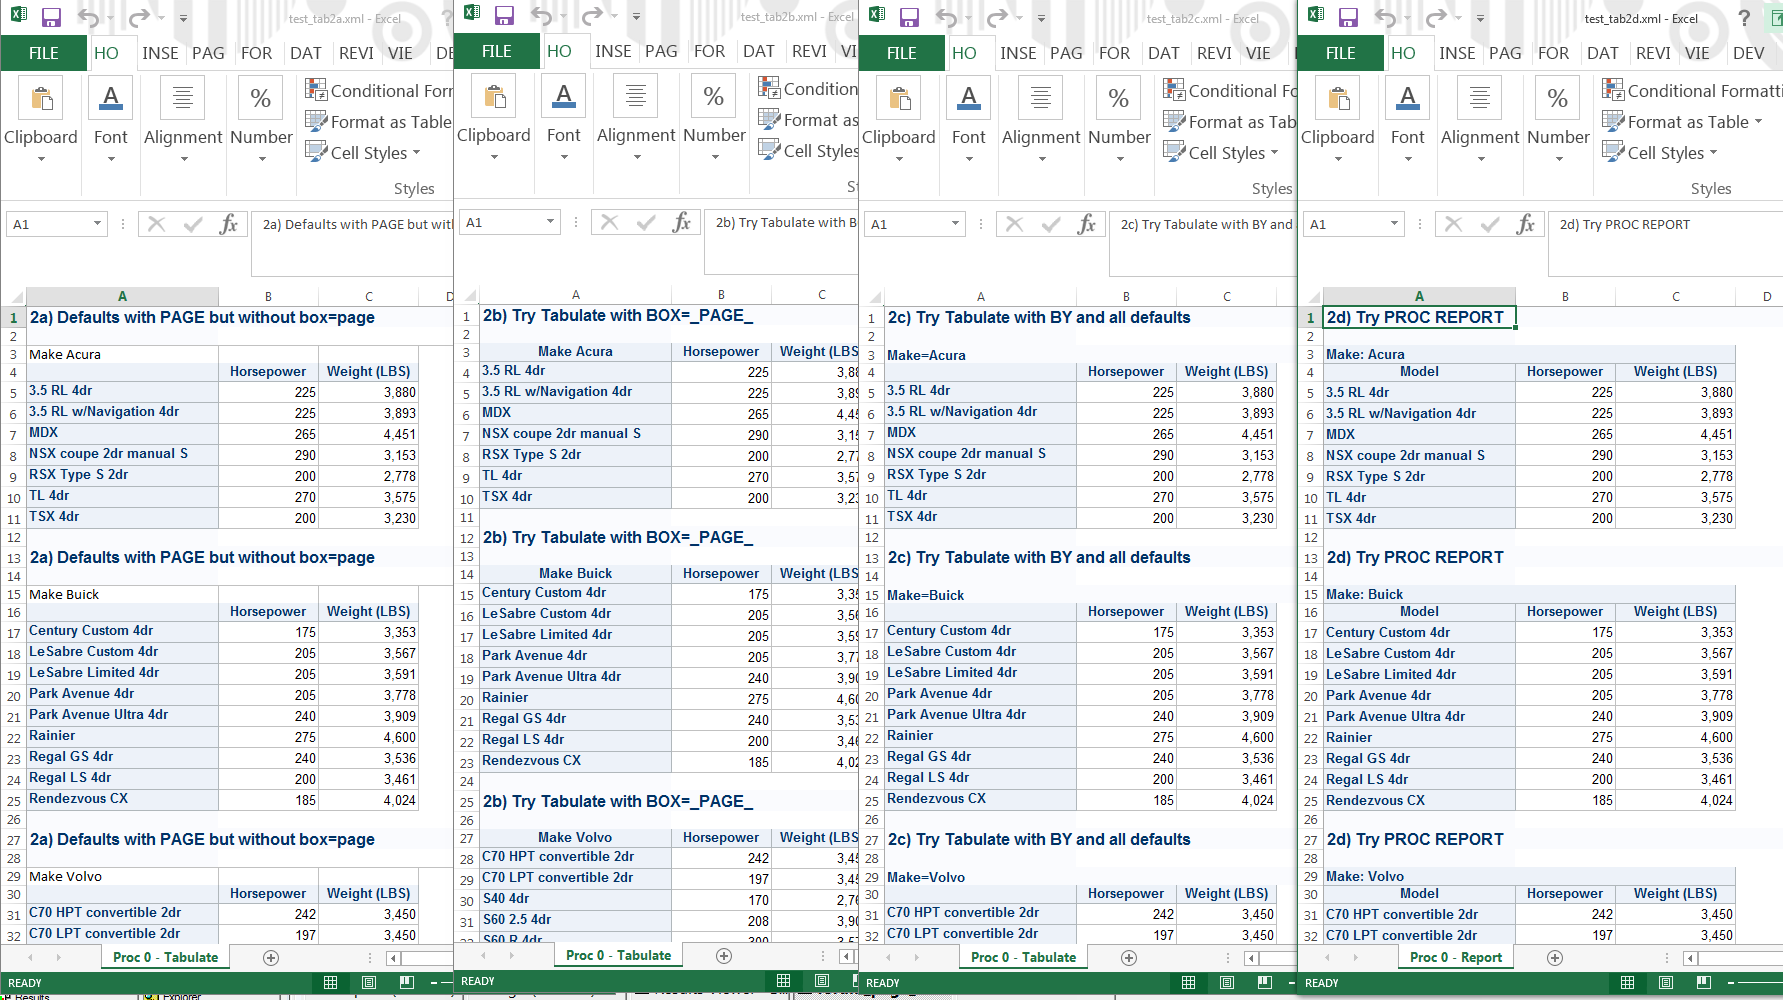Open FILE tab in test_tab2b.xml window
1783x1000 pixels.
tap(496, 51)
